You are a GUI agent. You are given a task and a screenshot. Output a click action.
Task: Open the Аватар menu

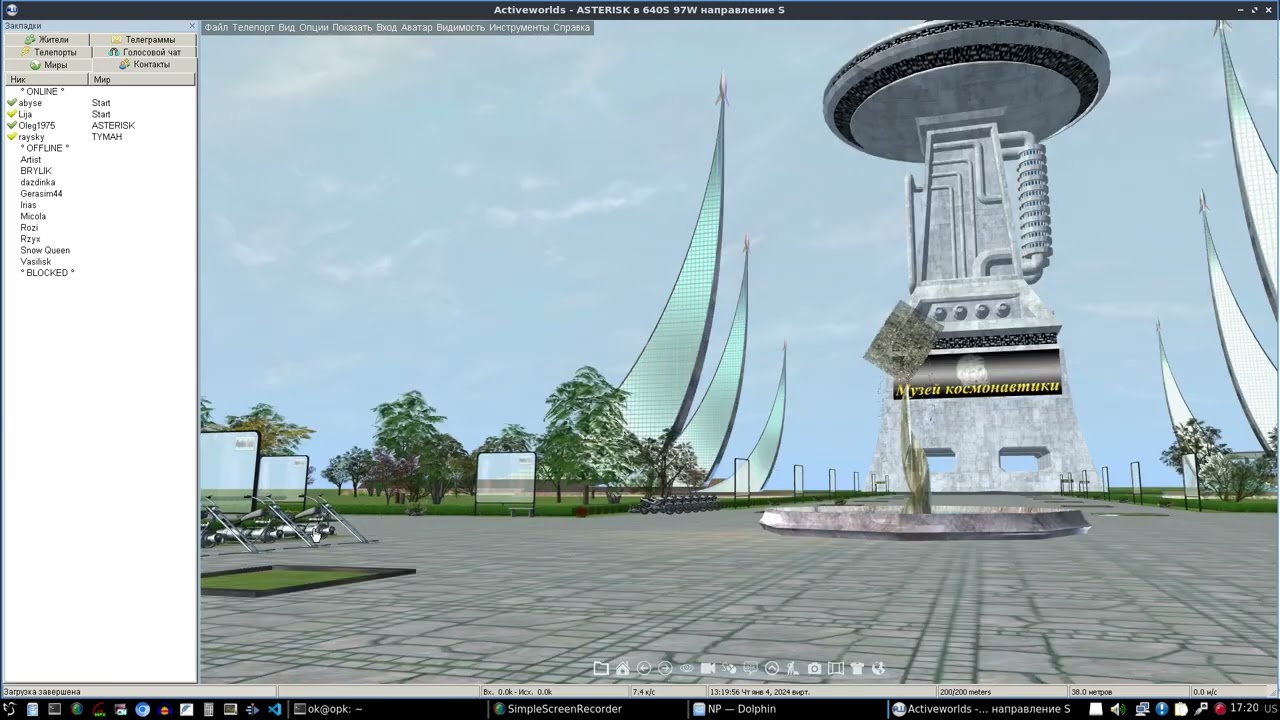click(416, 27)
